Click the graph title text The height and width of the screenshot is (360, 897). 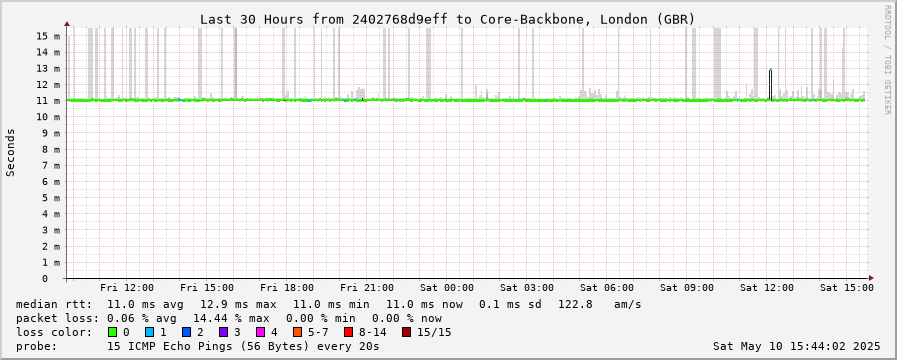447,19
